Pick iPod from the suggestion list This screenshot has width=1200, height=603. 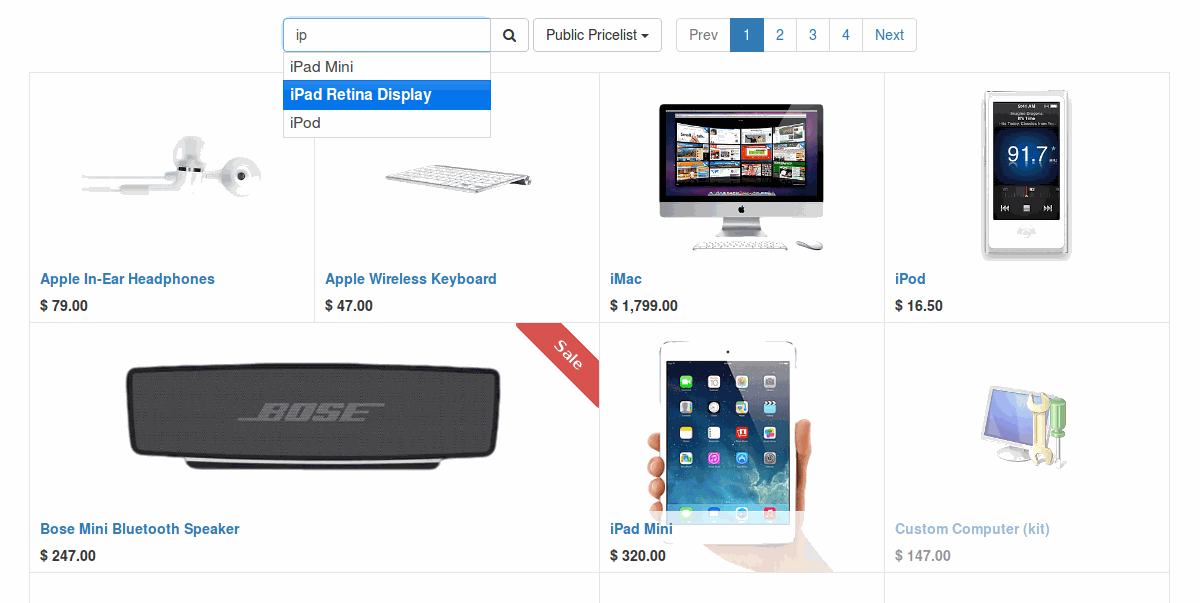[387, 123]
